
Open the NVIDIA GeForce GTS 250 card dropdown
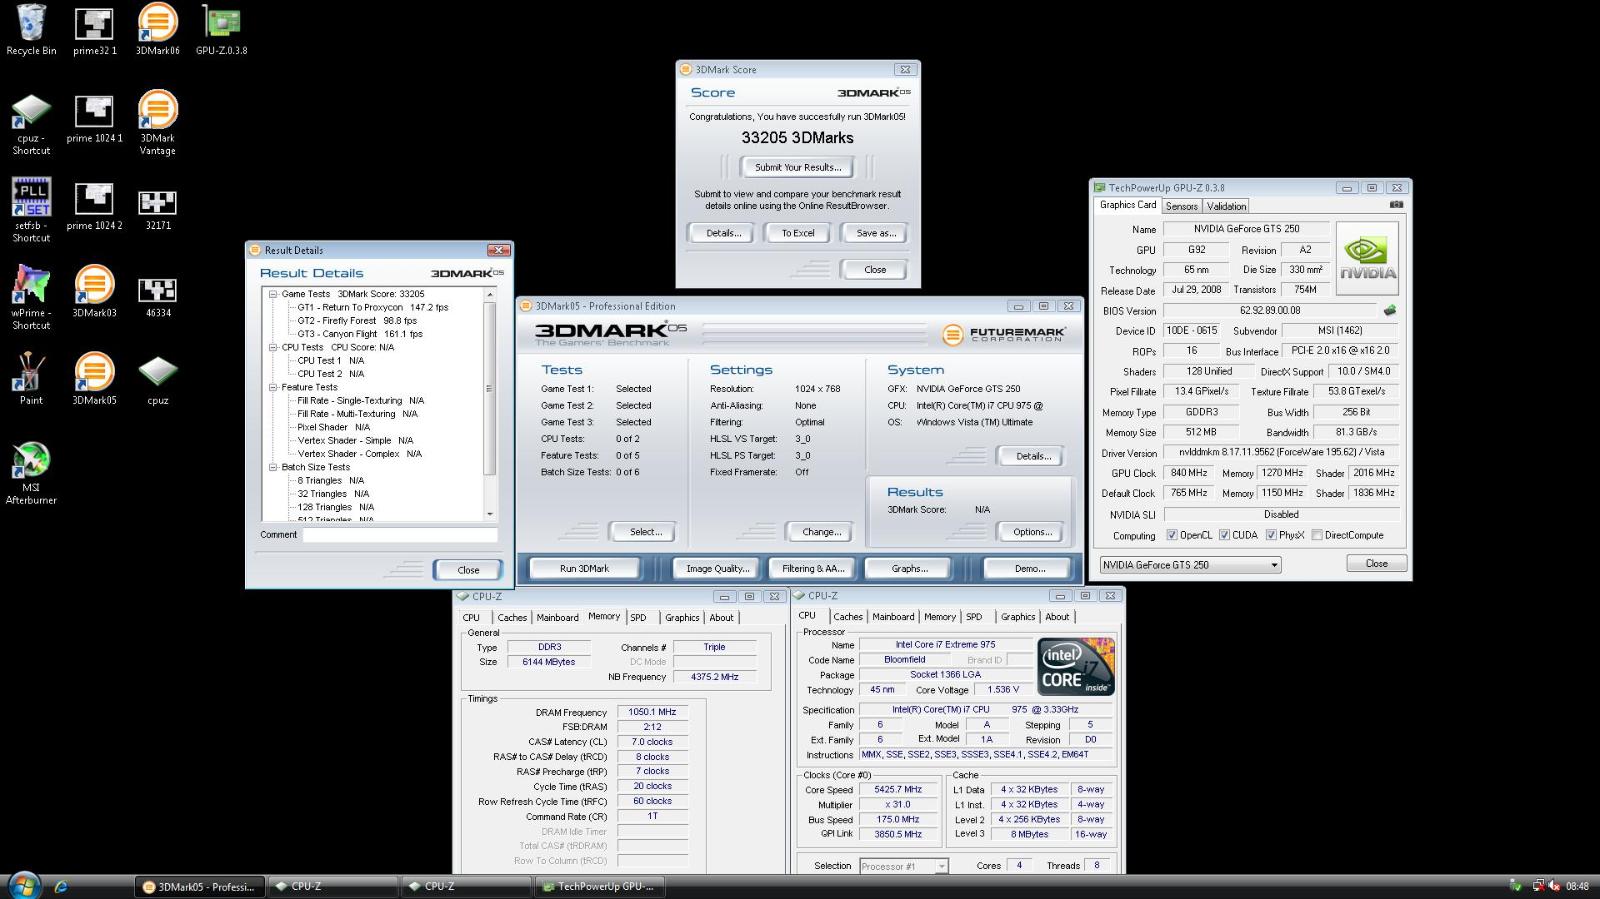pos(1189,565)
